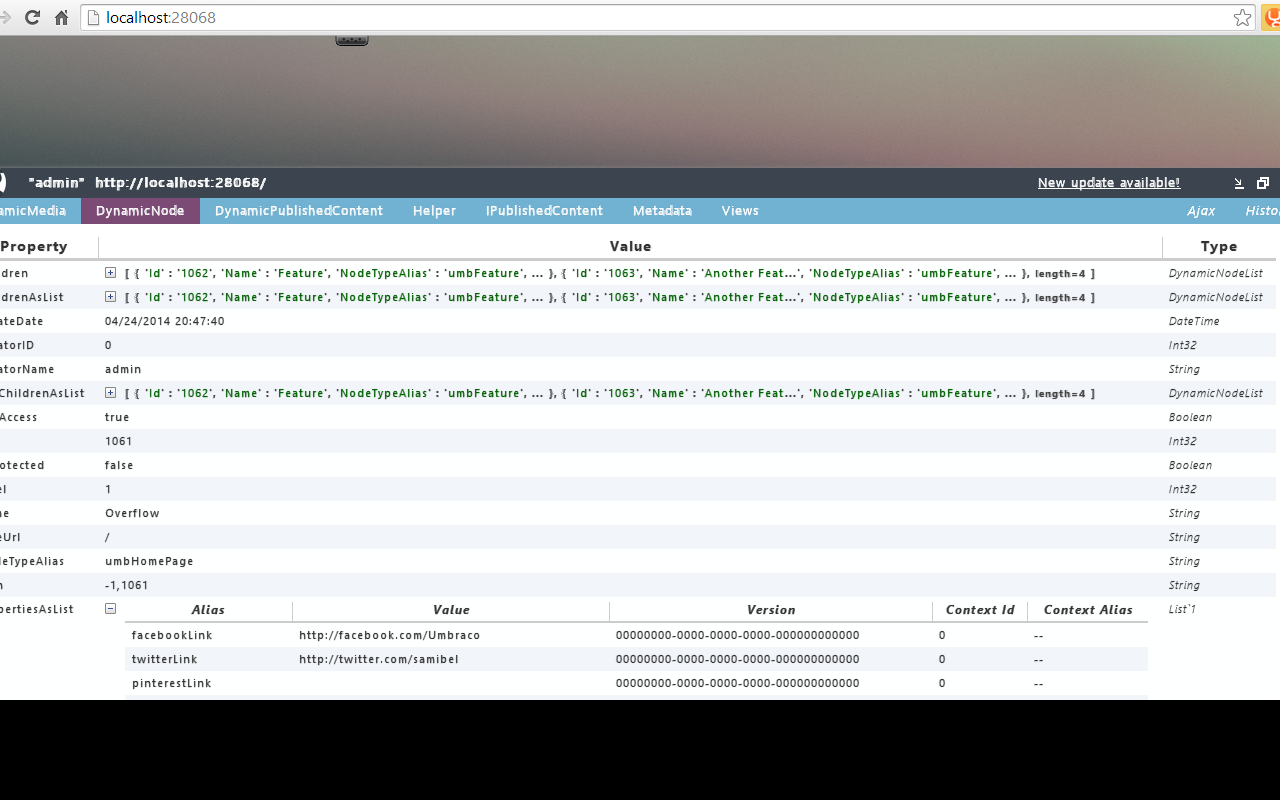Screen dimensions: 1280x800
Task: Switch to the Helper tab
Action: click(x=434, y=210)
